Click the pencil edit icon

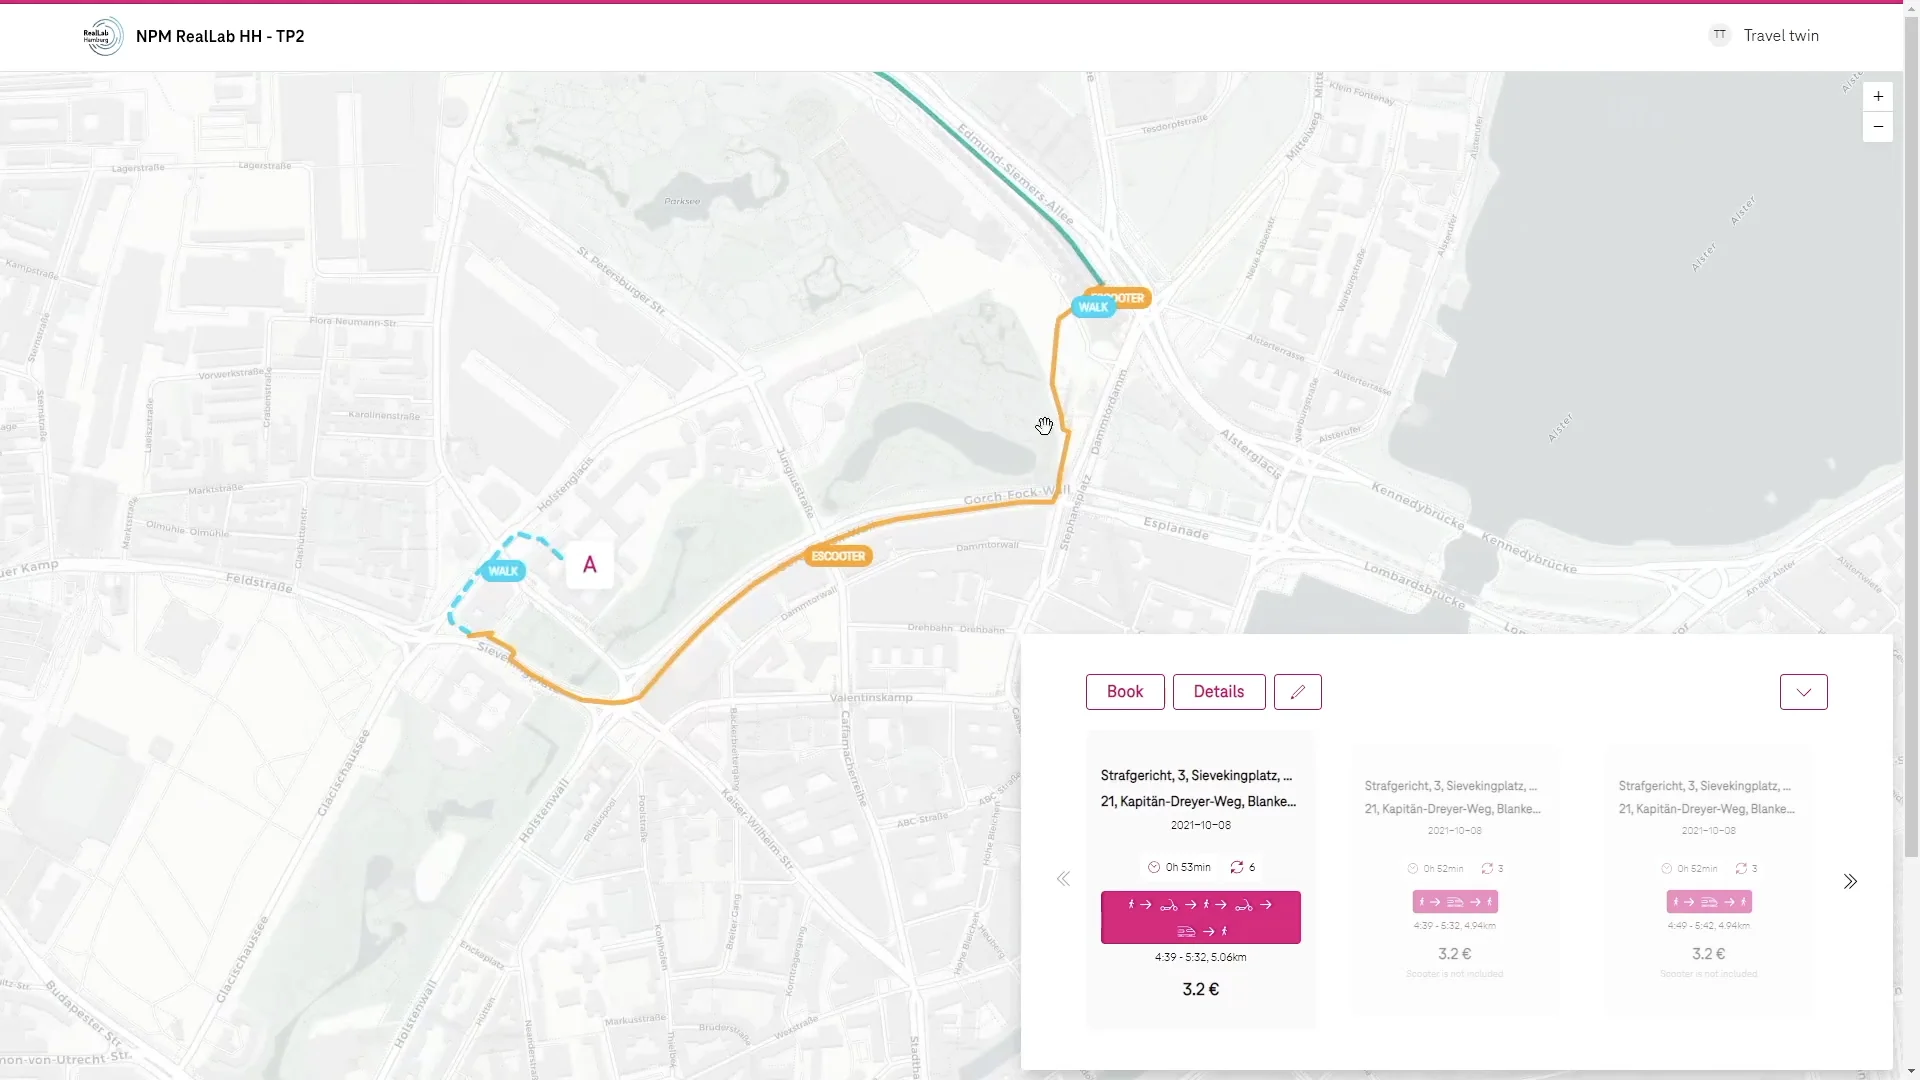1297,692
